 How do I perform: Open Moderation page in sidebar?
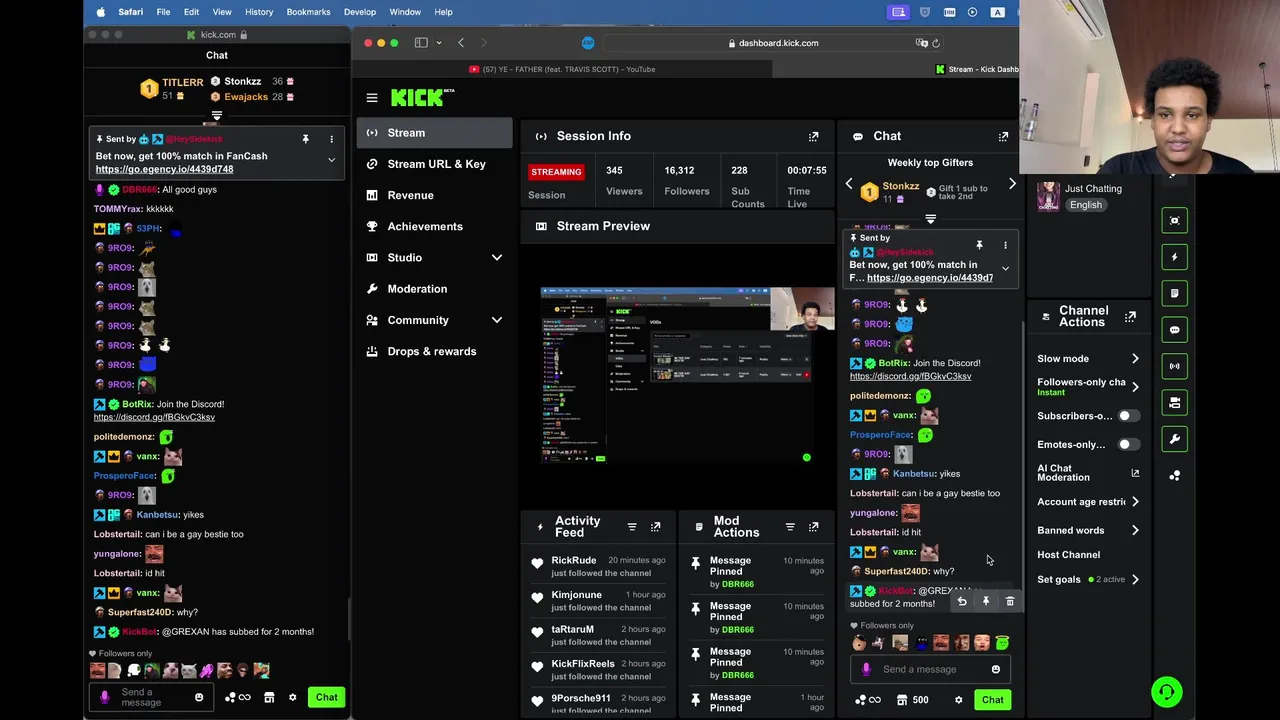(x=434, y=289)
